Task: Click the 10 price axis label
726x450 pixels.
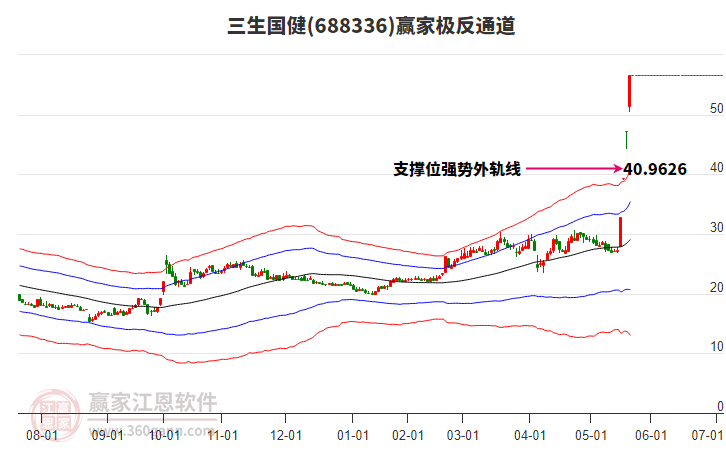Action: click(716, 346)
